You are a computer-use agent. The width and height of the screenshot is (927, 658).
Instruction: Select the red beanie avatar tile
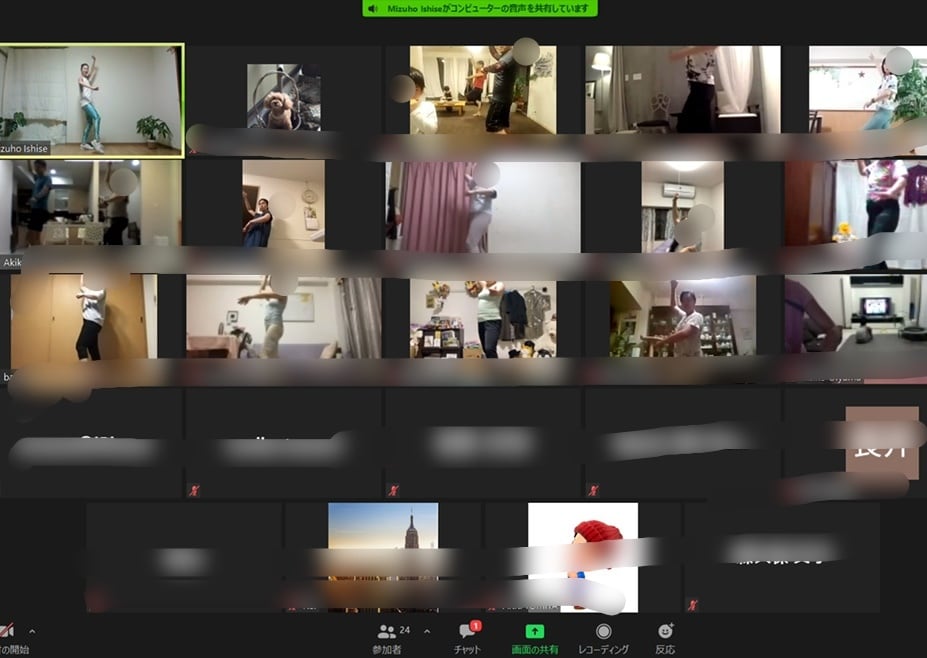click(583, 557)
